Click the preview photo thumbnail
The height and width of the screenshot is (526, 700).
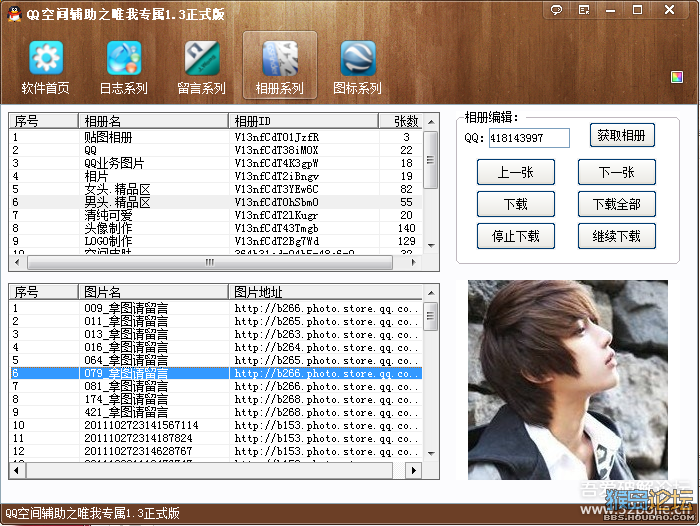click(x=568, y=380)
